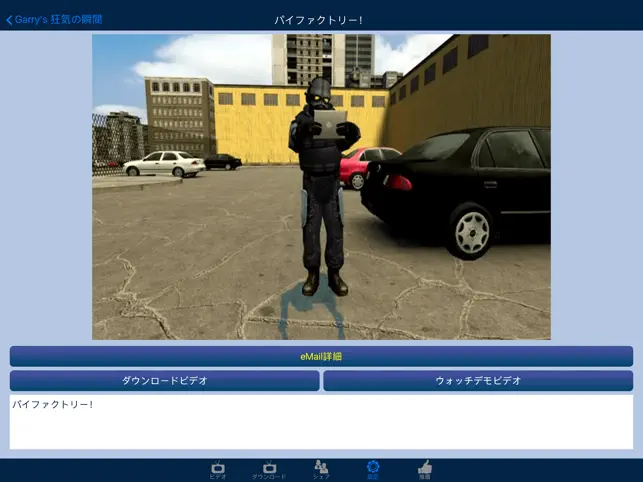Open the ダウンロード tab in bottom bar
This screenshot has width=643, height=482.
[269, 470]
